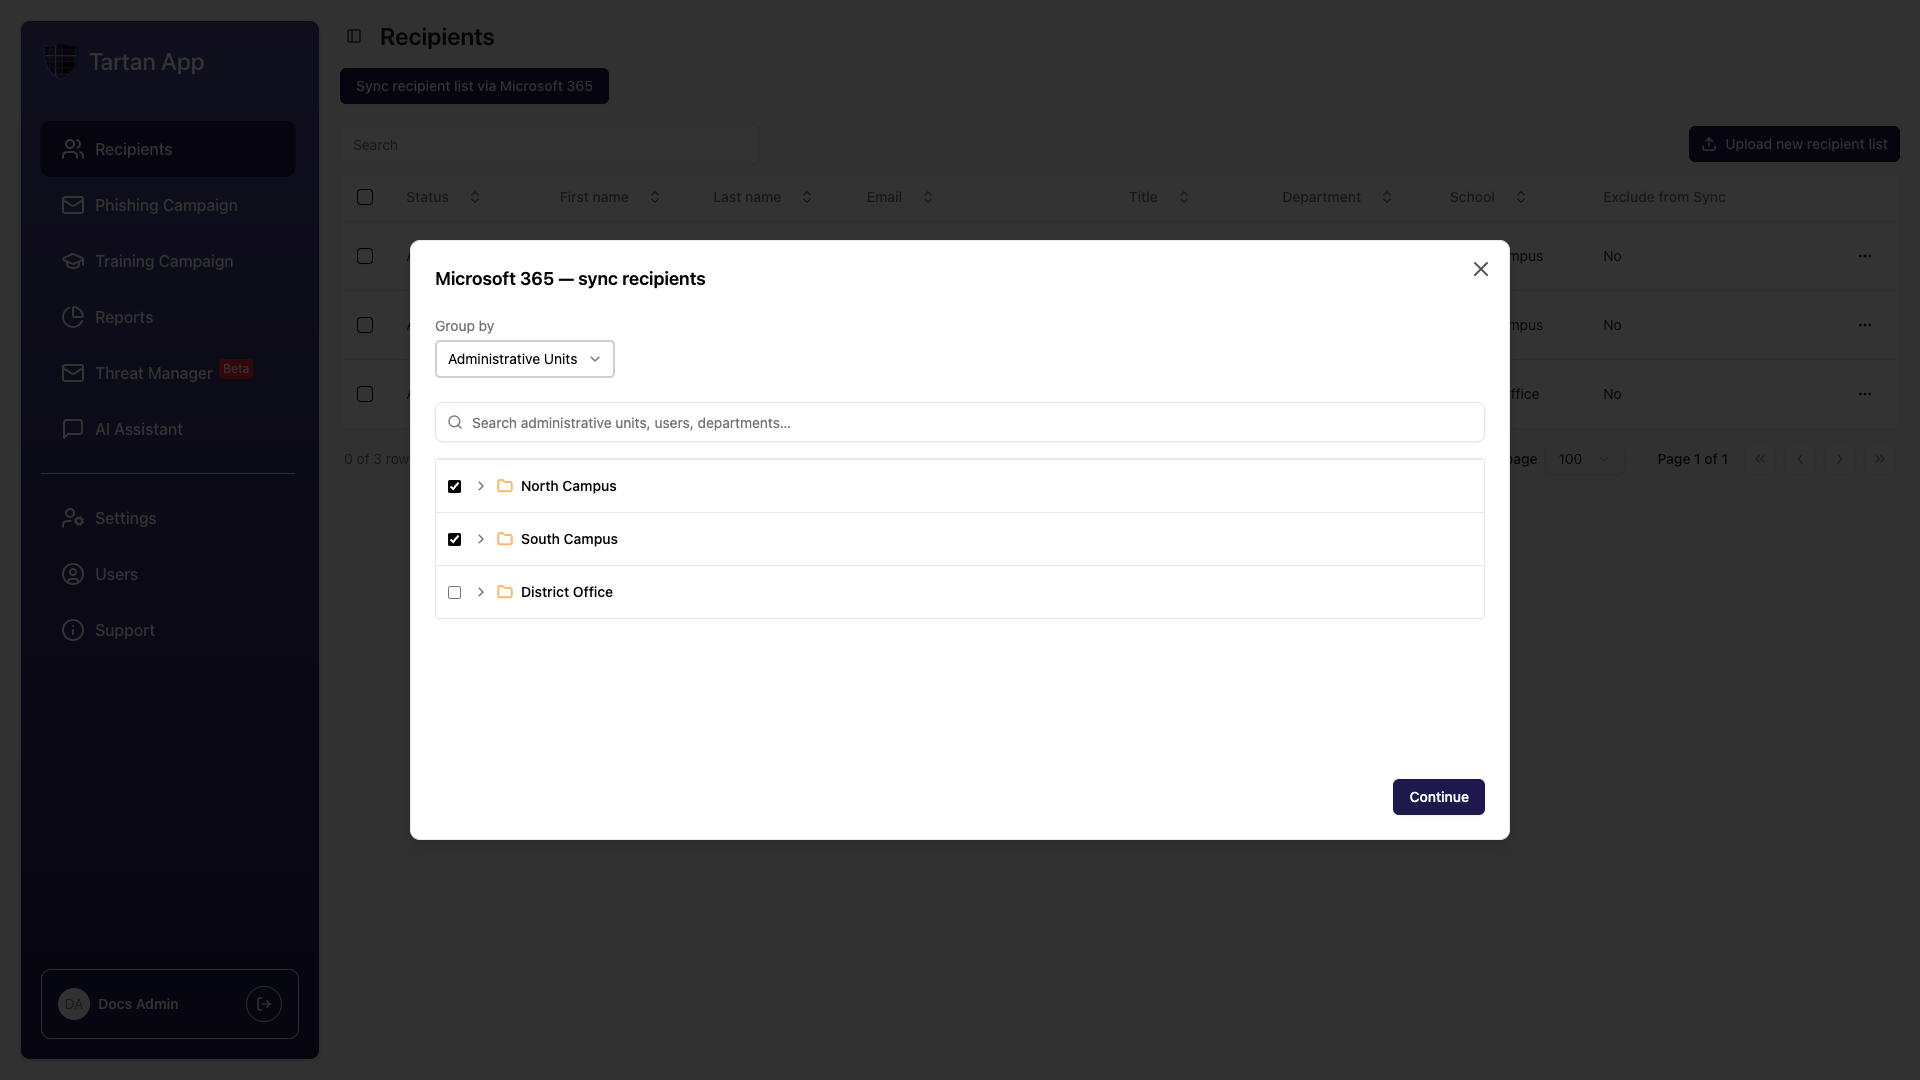Select the South Campus row label
This screenshot has height=1080, width=1920.
pyautogui.click(x=569, y=539)
